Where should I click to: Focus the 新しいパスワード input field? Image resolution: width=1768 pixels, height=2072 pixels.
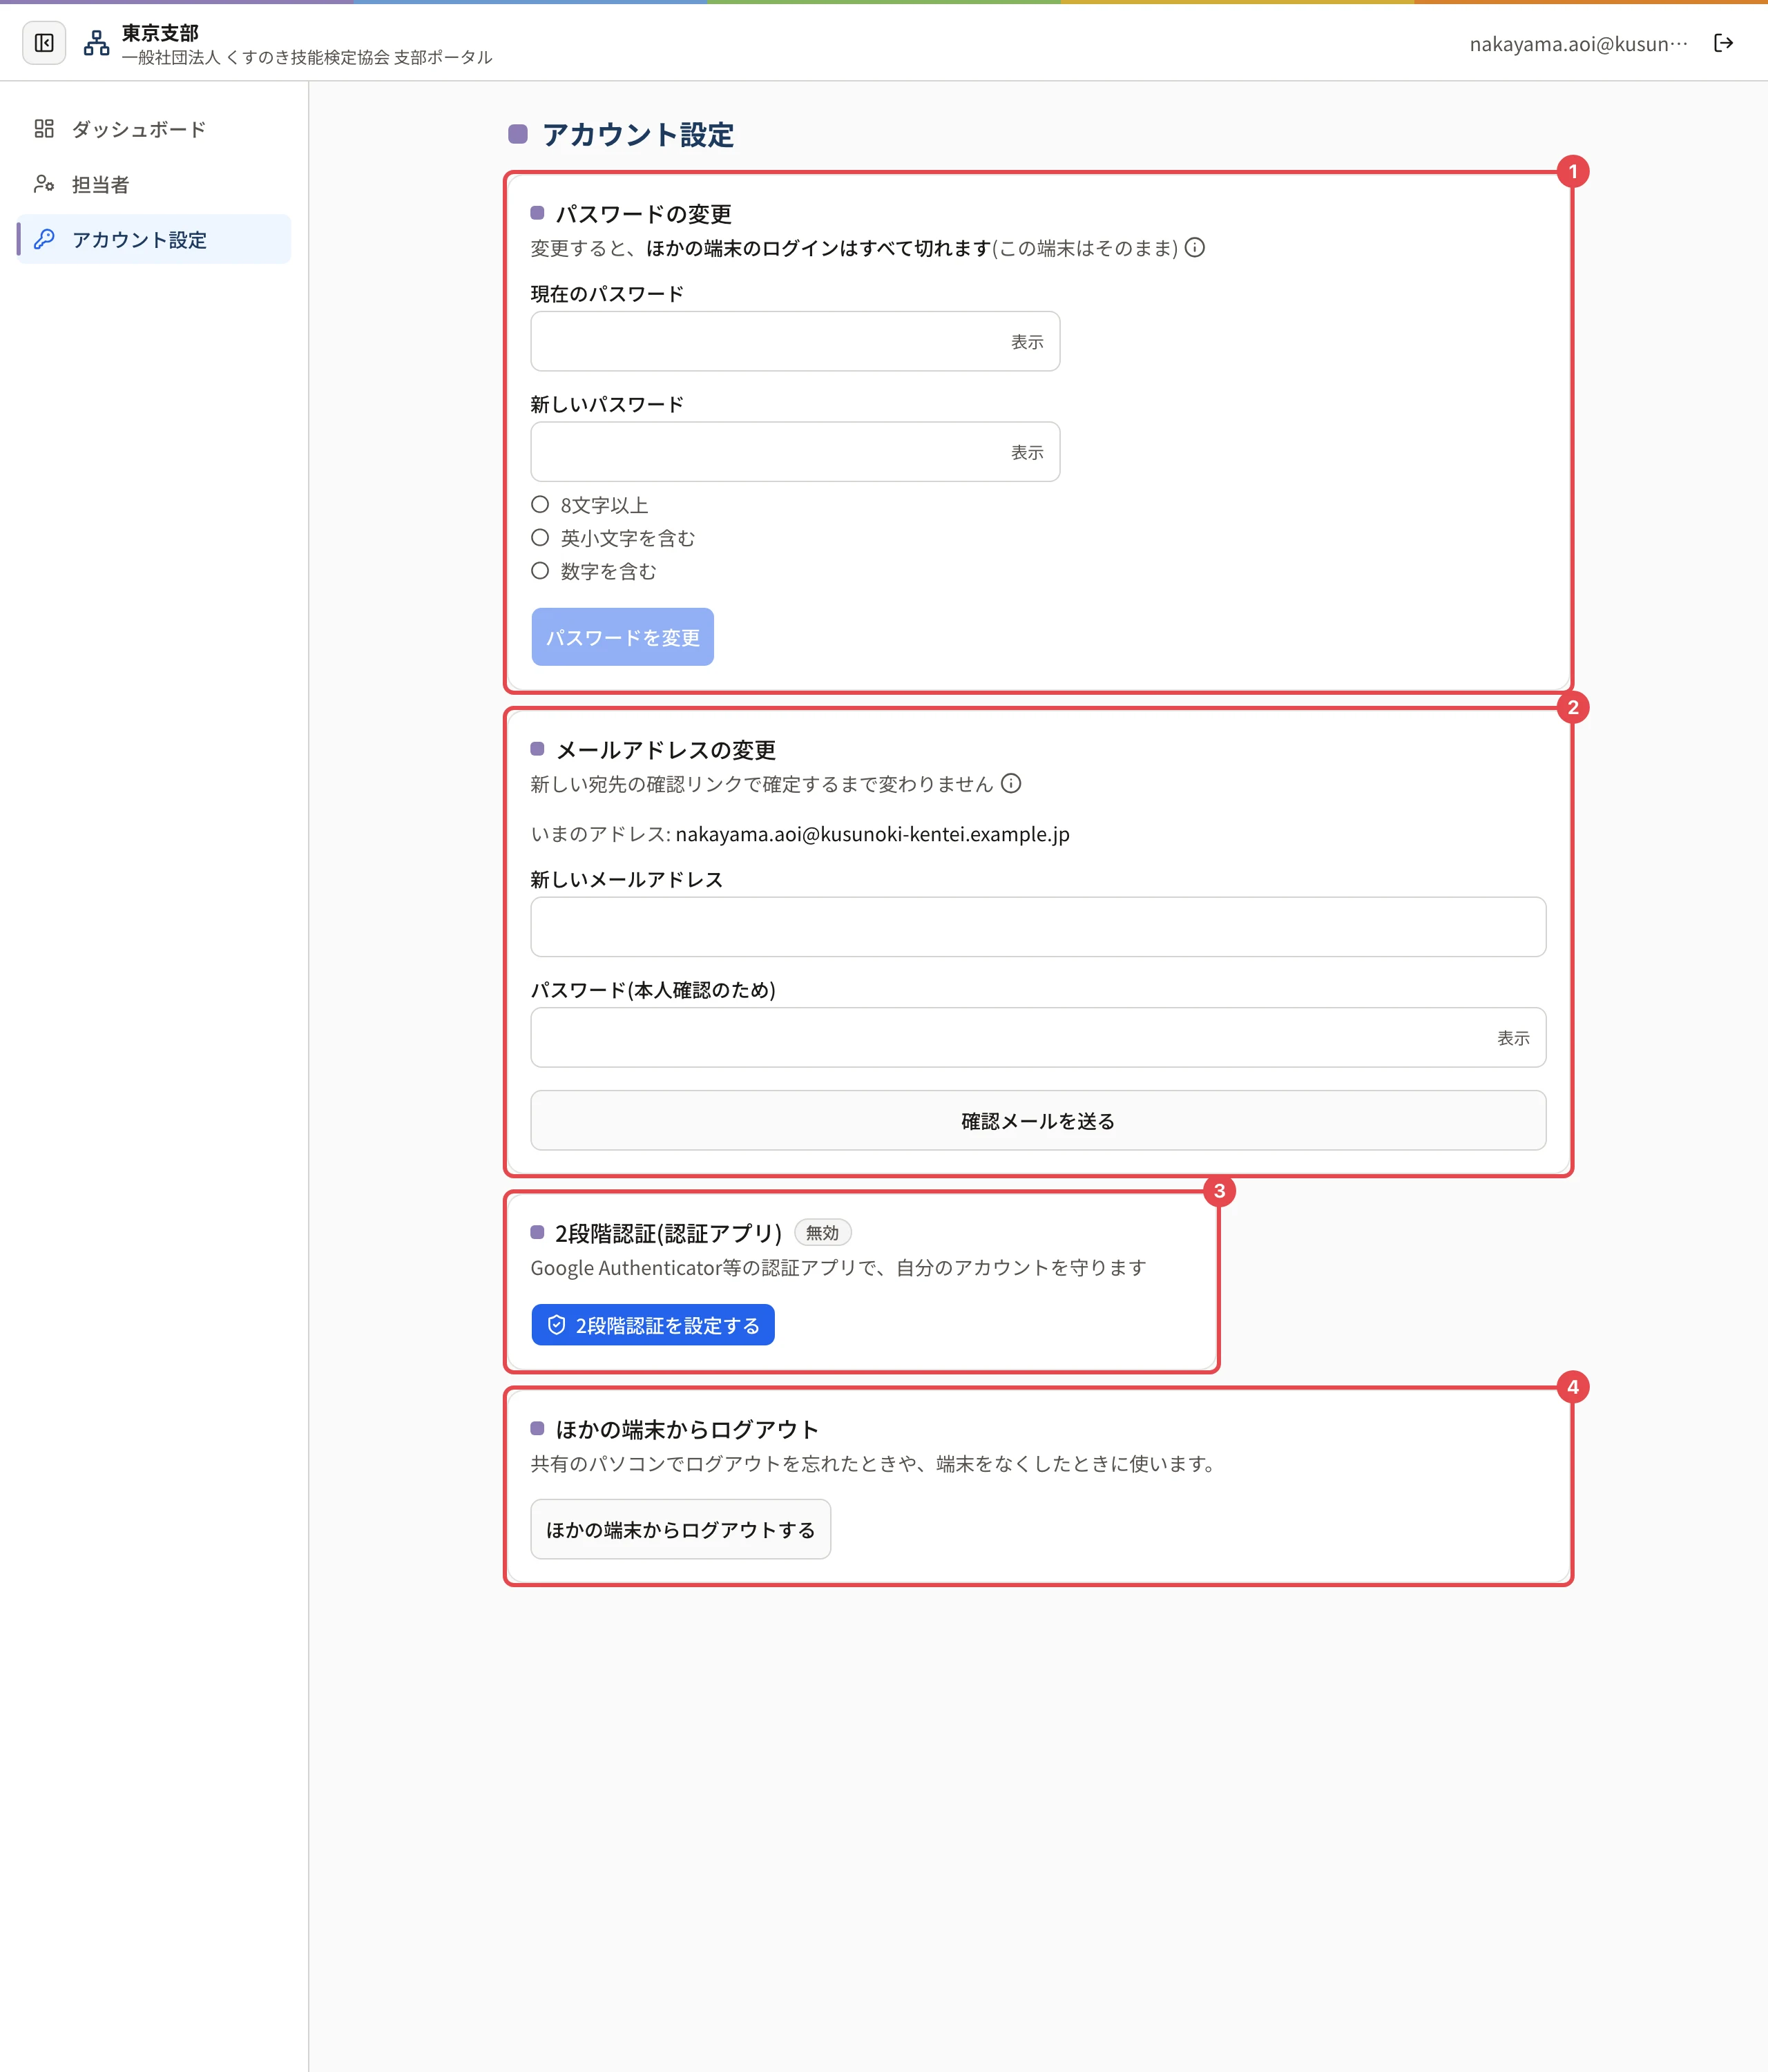click(x=795, y=451)
